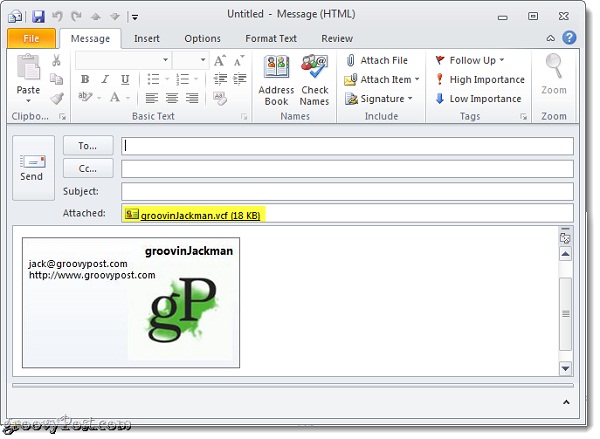Open Signature dropdown

tap(378, 99)
